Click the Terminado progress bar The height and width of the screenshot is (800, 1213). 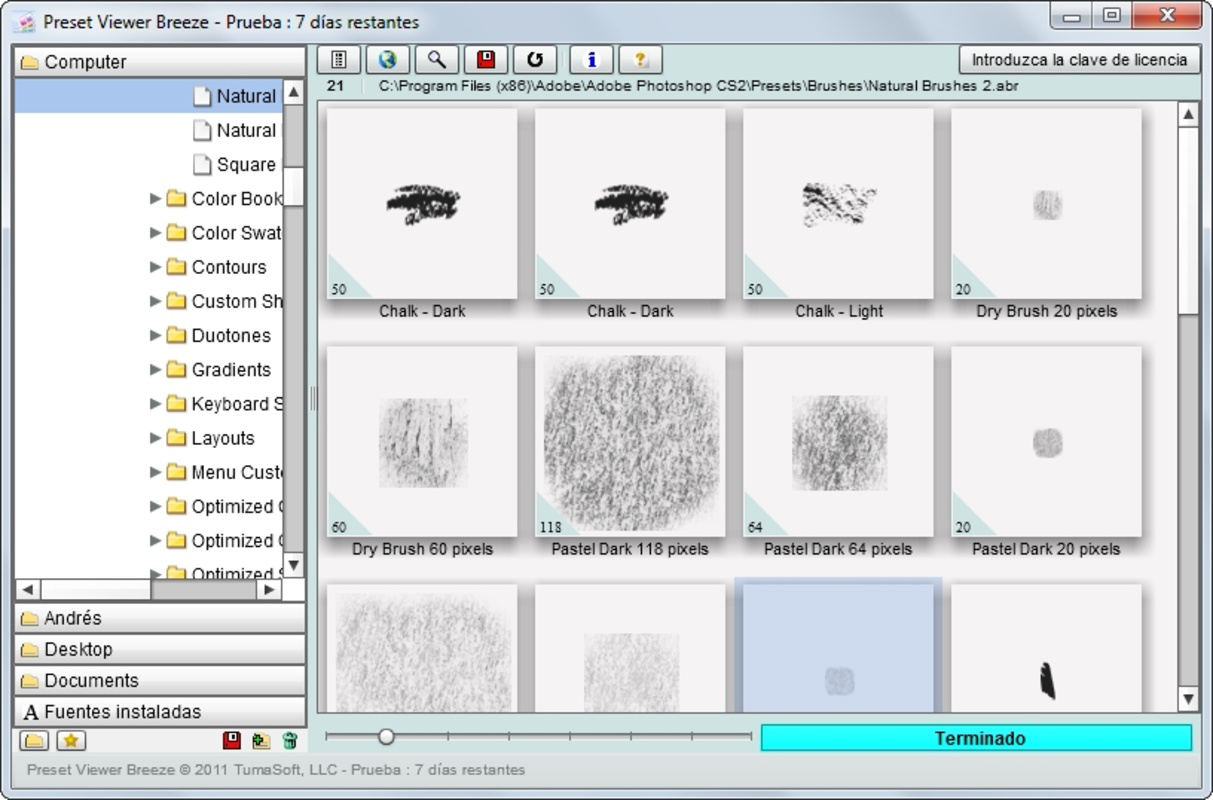click(976, 739)
